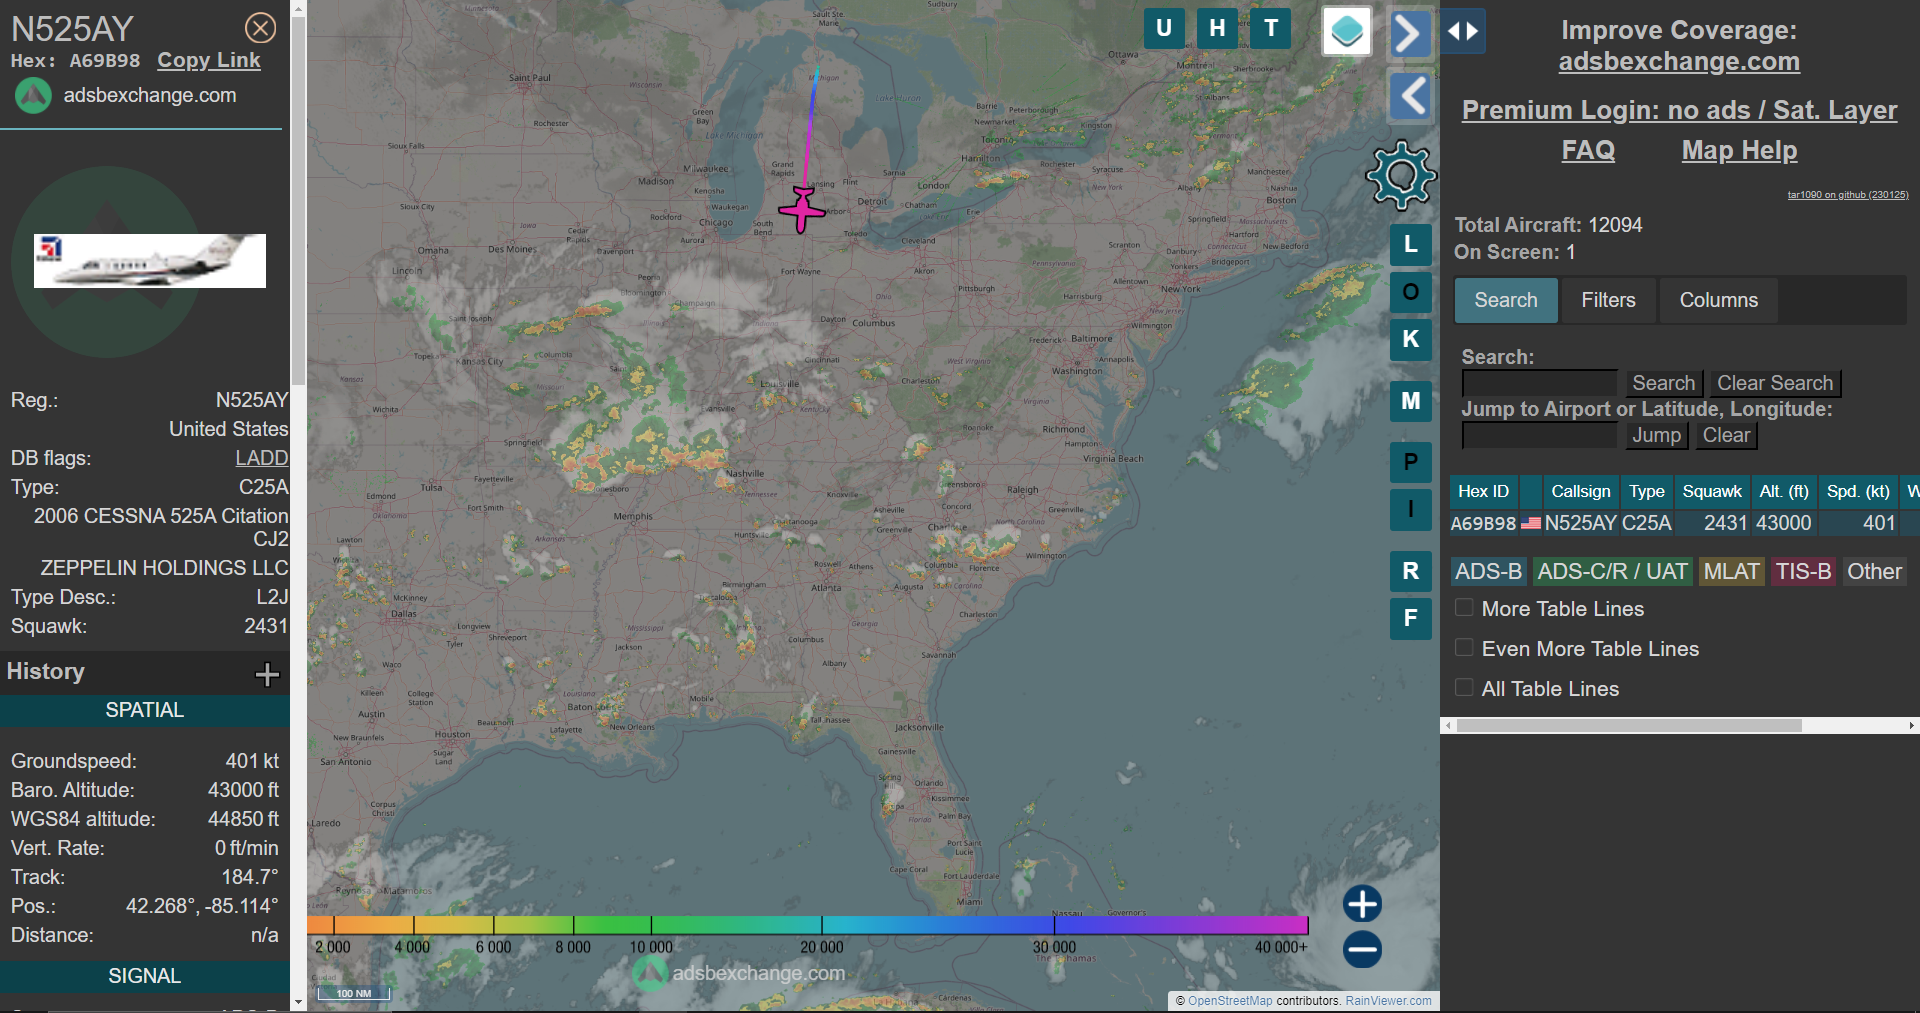Open the map layer selector icon
Screen dimensions: 1920x1013
(x=1347, y=31)
